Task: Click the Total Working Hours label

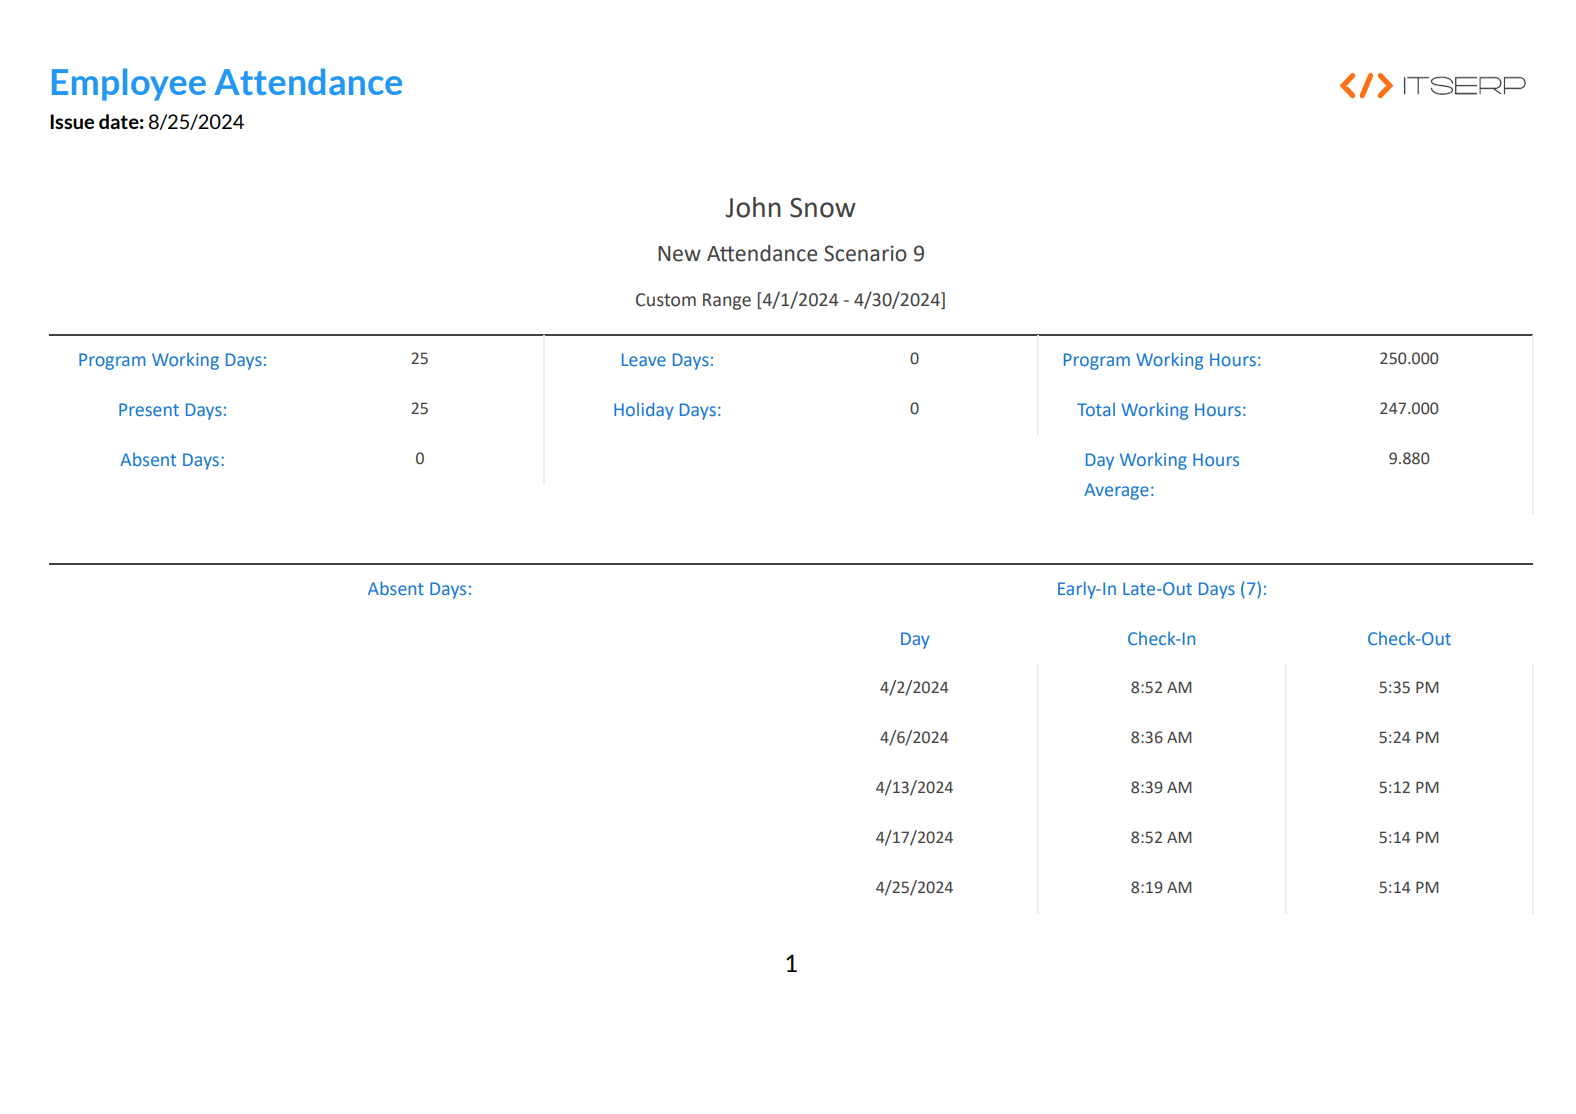Action: pyautogui.click(x=1162, y=410)
